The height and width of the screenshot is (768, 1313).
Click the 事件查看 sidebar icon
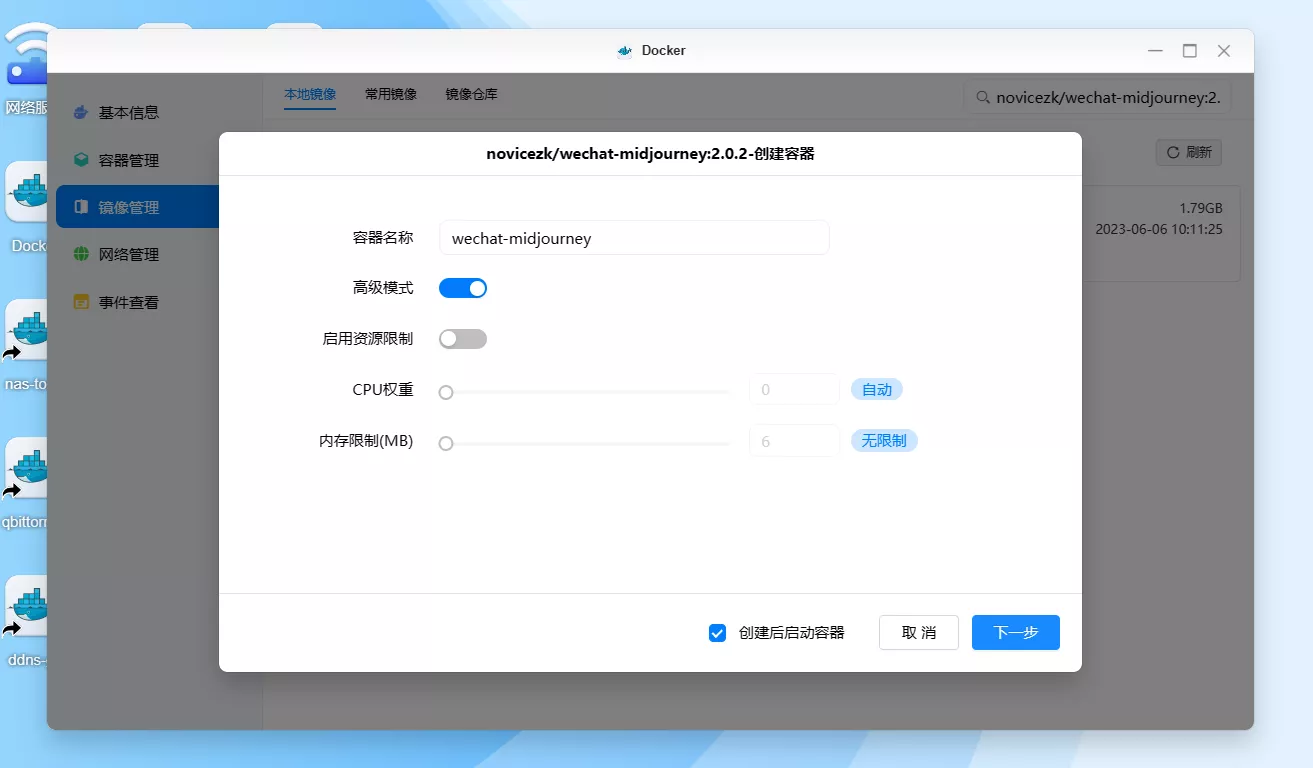tap(81, 302)
